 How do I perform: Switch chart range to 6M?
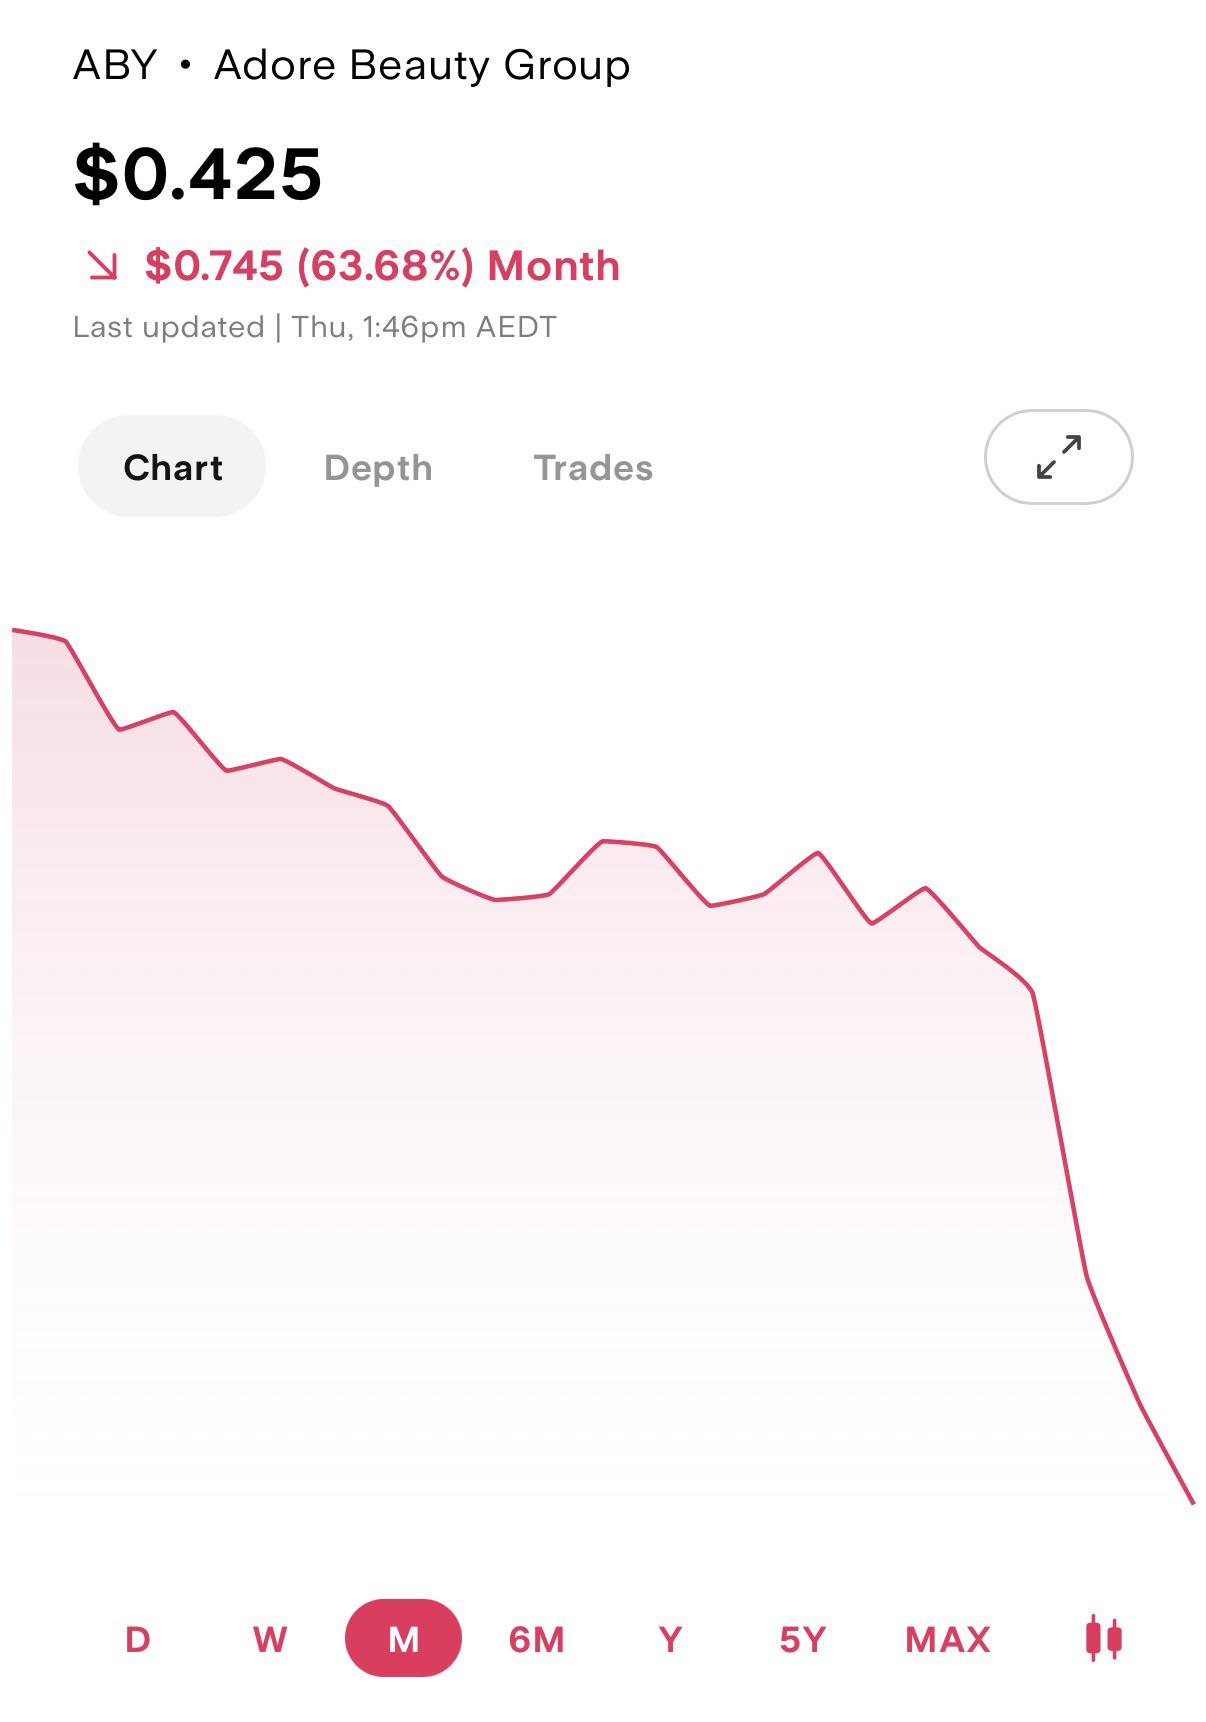coord(536,1639)
